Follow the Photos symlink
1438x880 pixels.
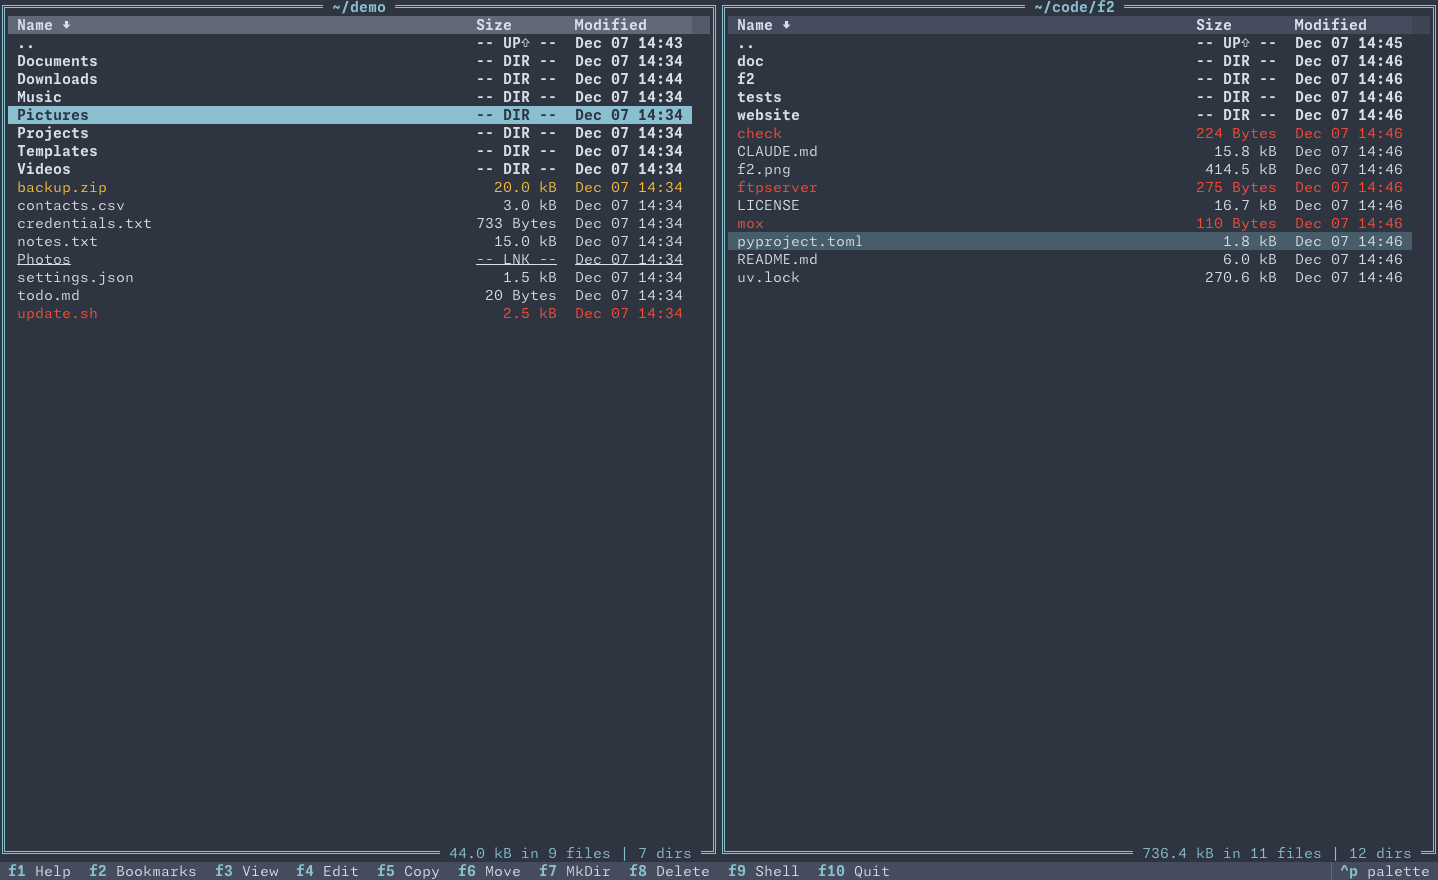coord(43,259)
